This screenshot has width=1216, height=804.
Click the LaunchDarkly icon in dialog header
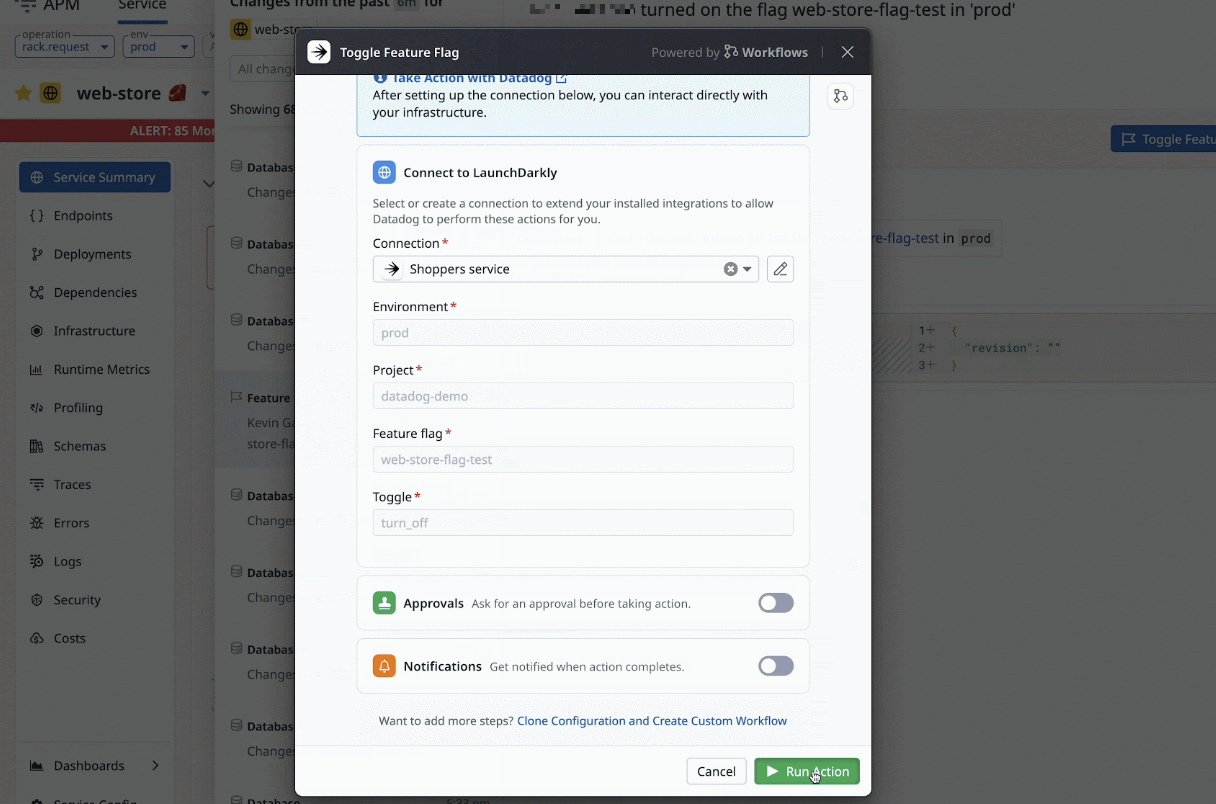pyautogui.click(x=319, y=52)
